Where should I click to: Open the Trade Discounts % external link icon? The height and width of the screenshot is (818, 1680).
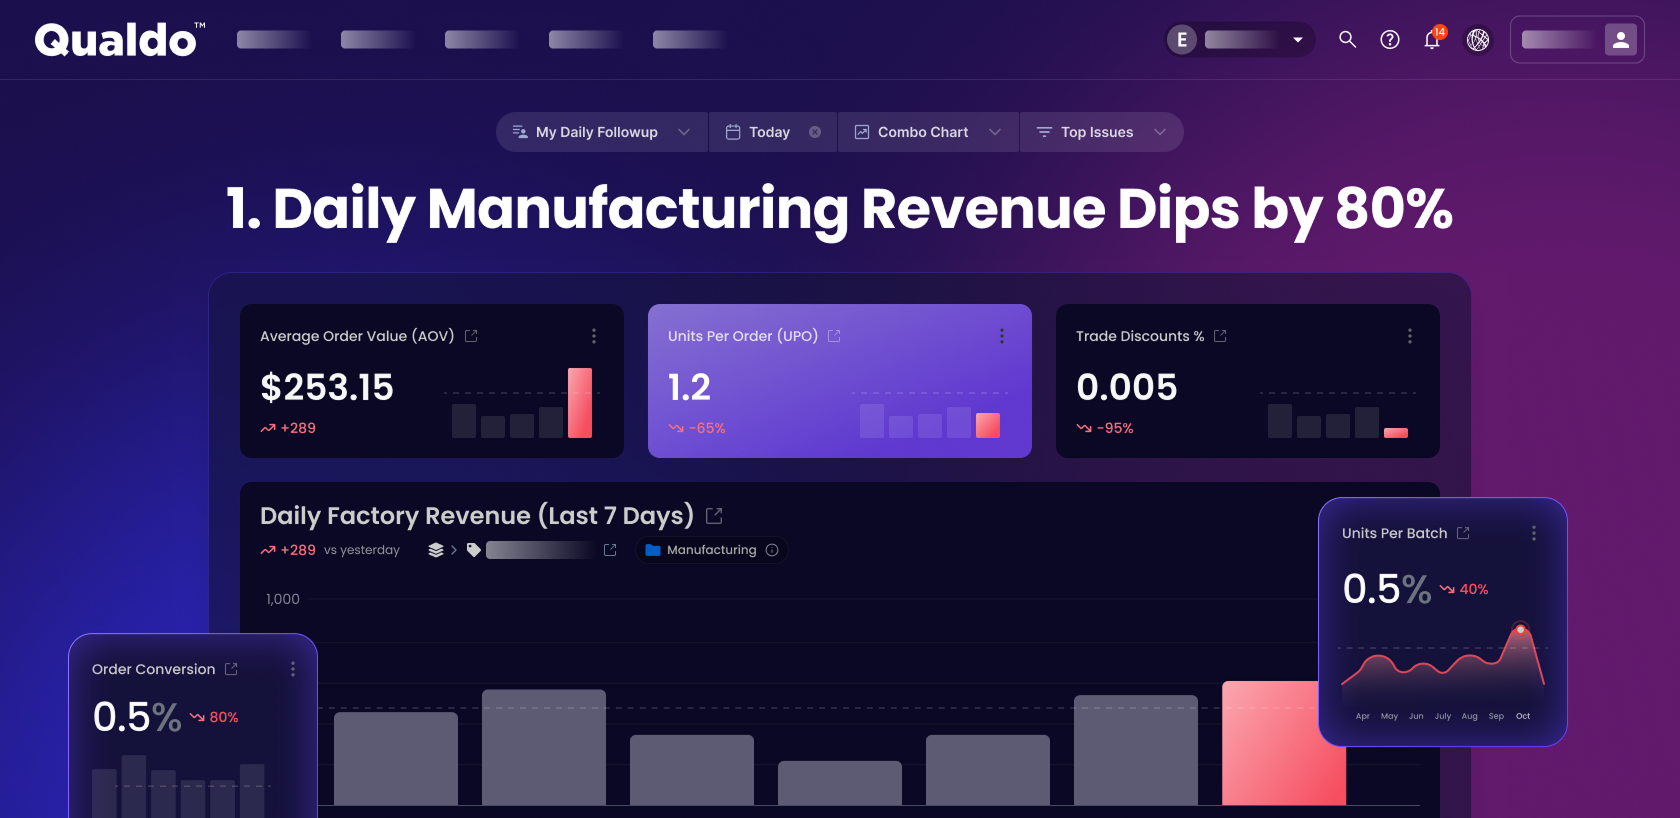click(x=1220, y=336)
